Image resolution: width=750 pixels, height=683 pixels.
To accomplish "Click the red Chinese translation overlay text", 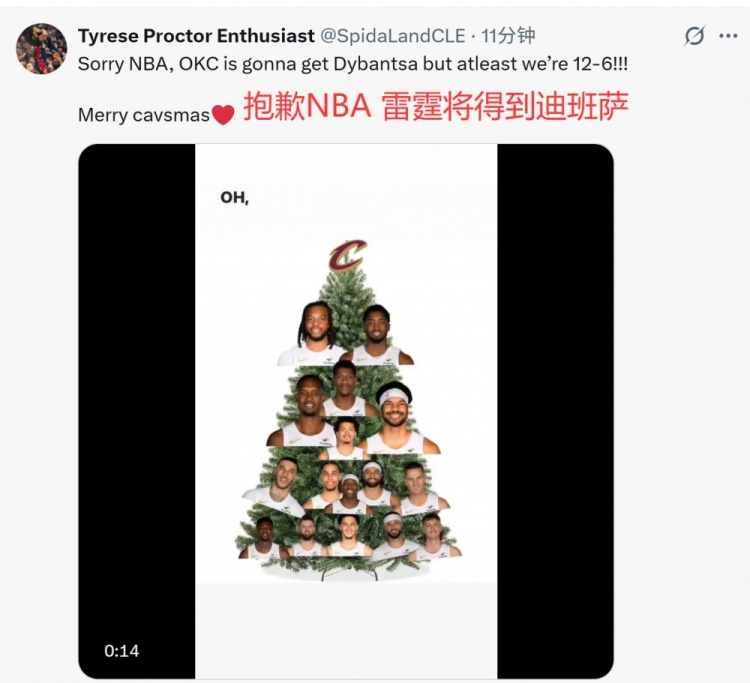I will point(436,106).
